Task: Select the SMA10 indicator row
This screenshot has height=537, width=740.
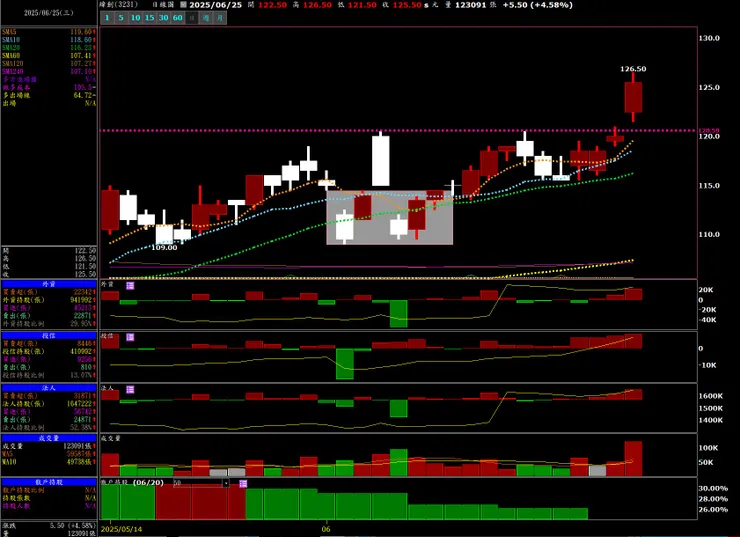Action: 49,40
